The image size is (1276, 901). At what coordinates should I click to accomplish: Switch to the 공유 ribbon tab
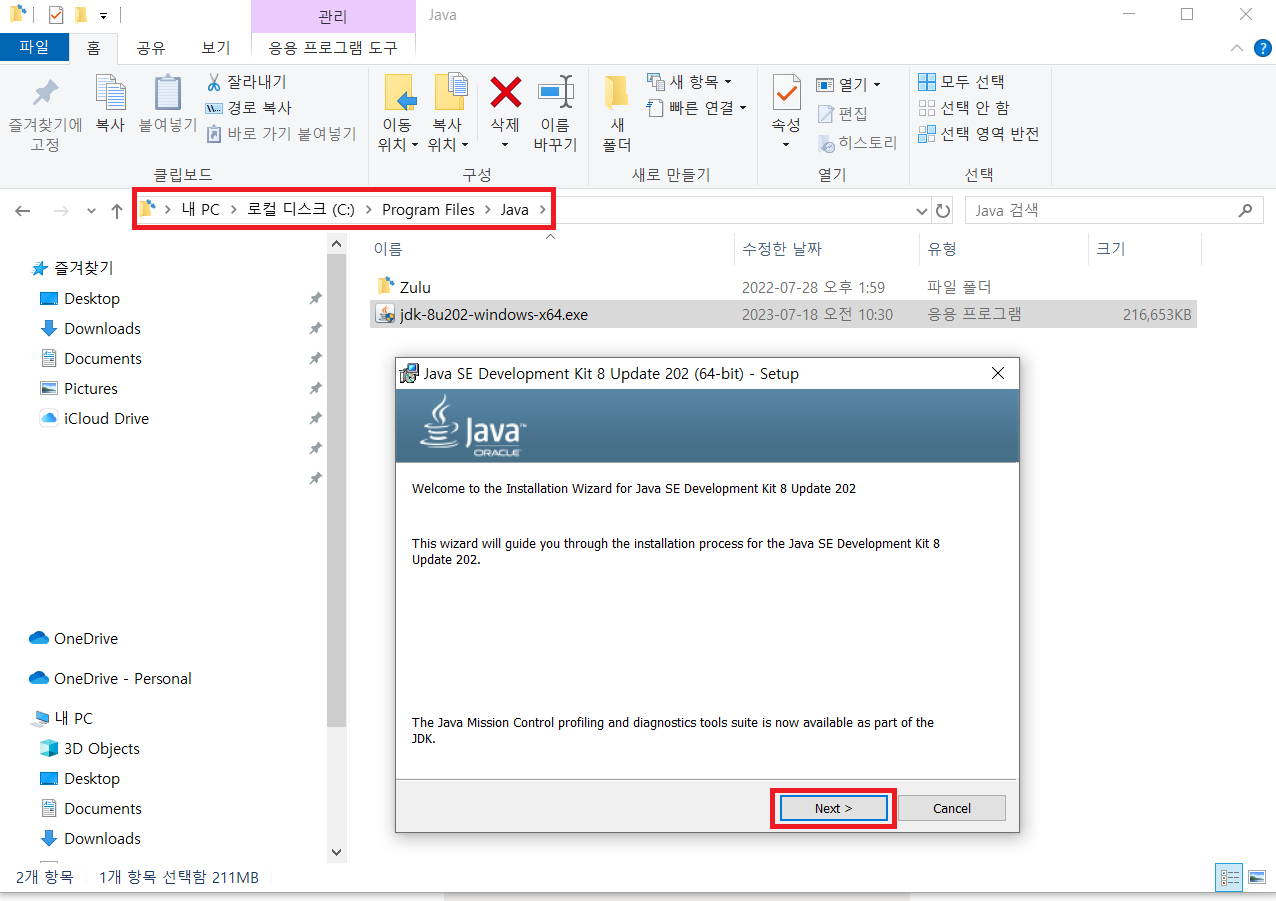[x=151, y=47]
